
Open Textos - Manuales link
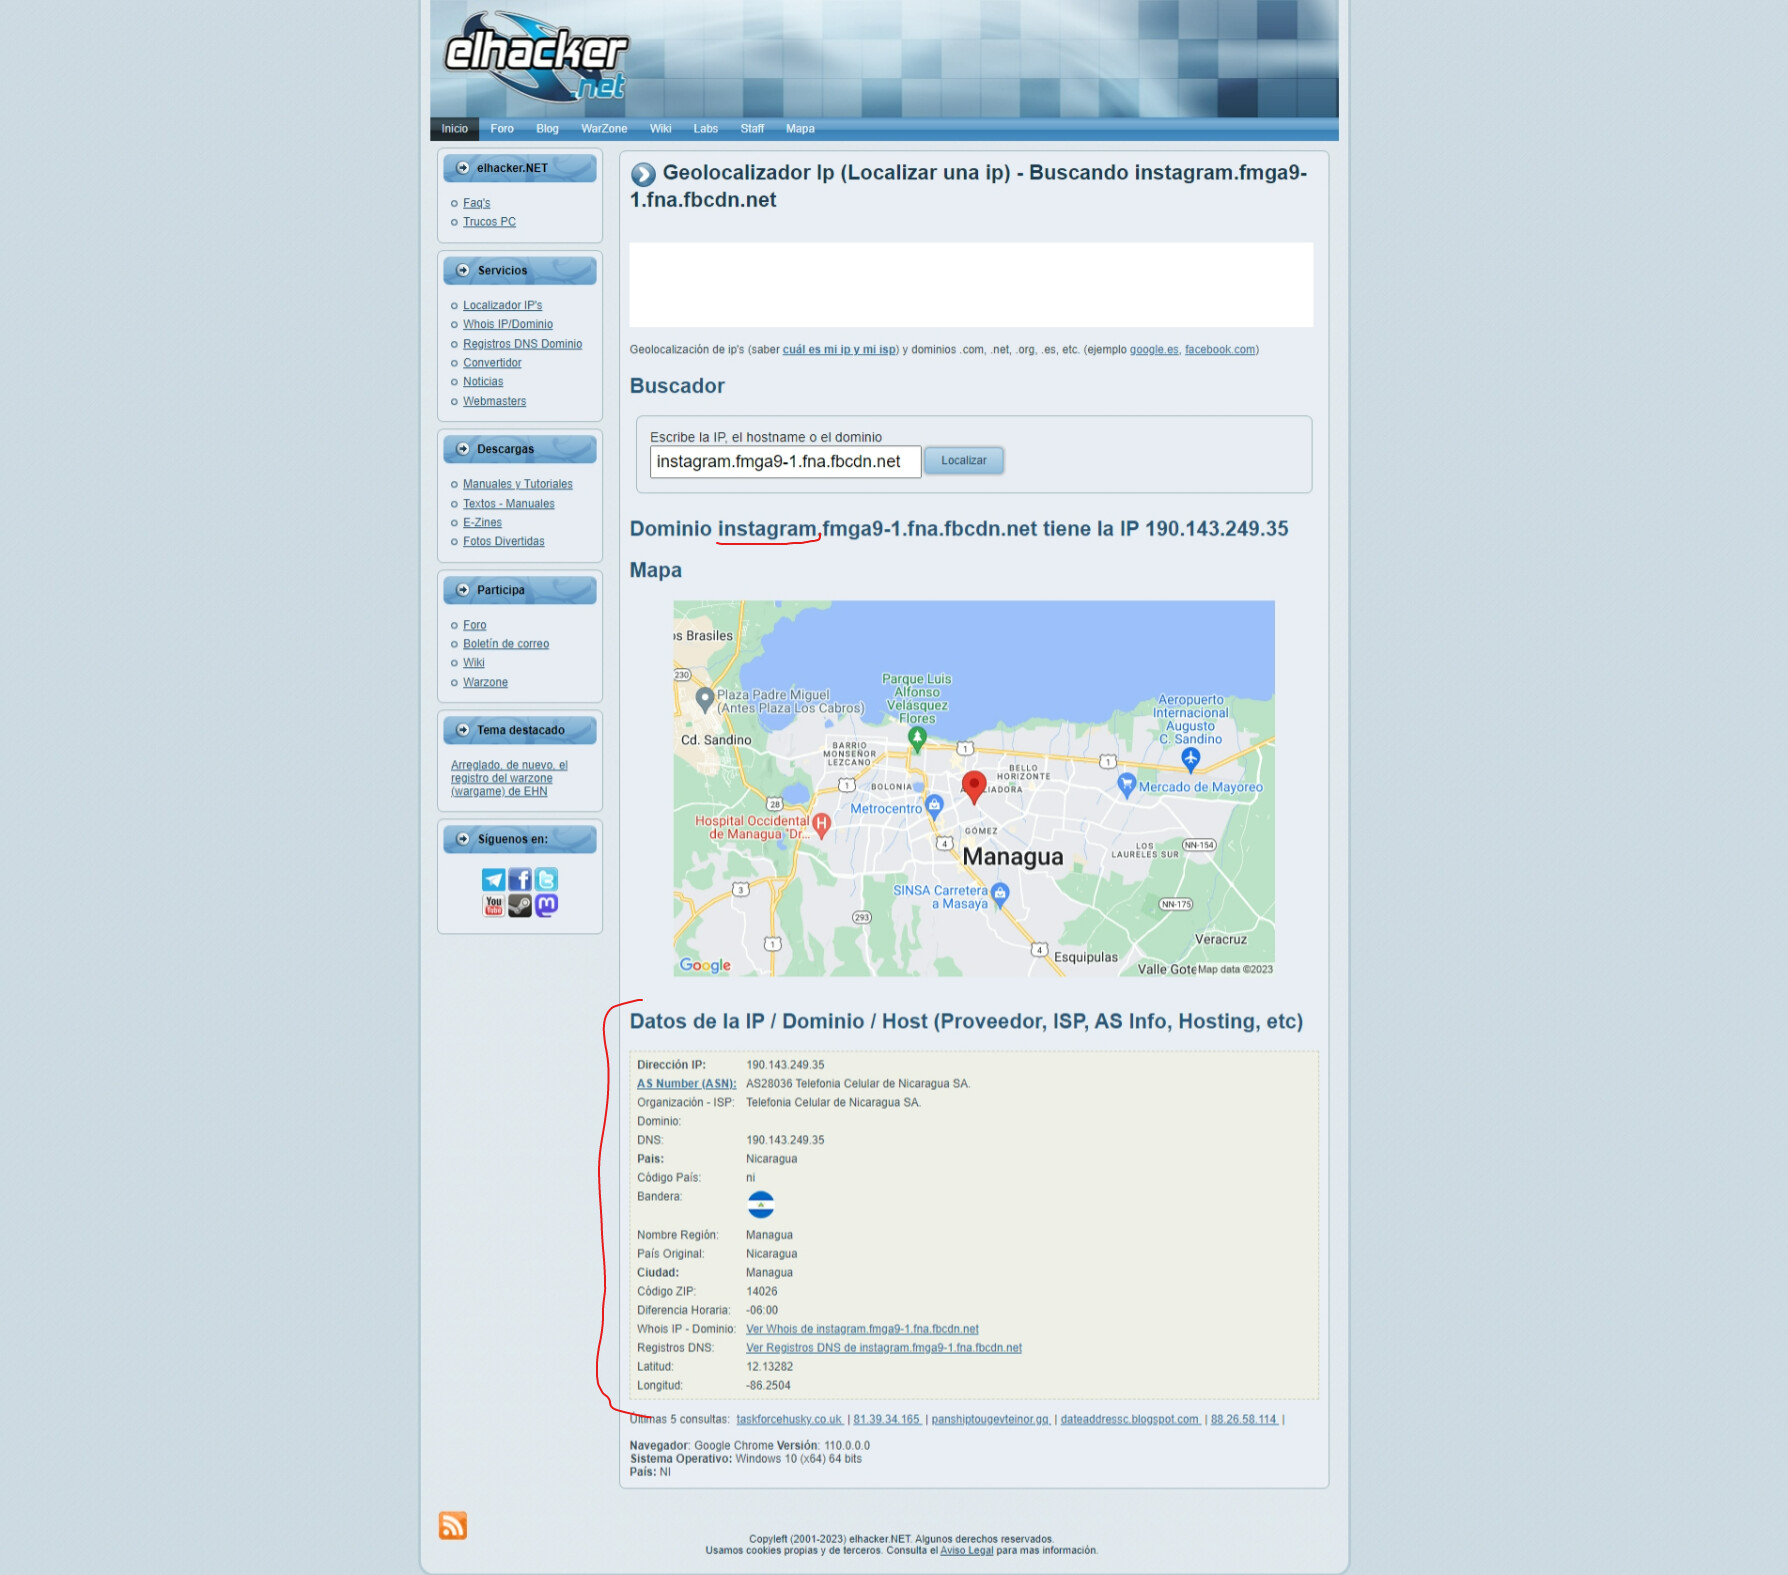[x=508, y=504]
